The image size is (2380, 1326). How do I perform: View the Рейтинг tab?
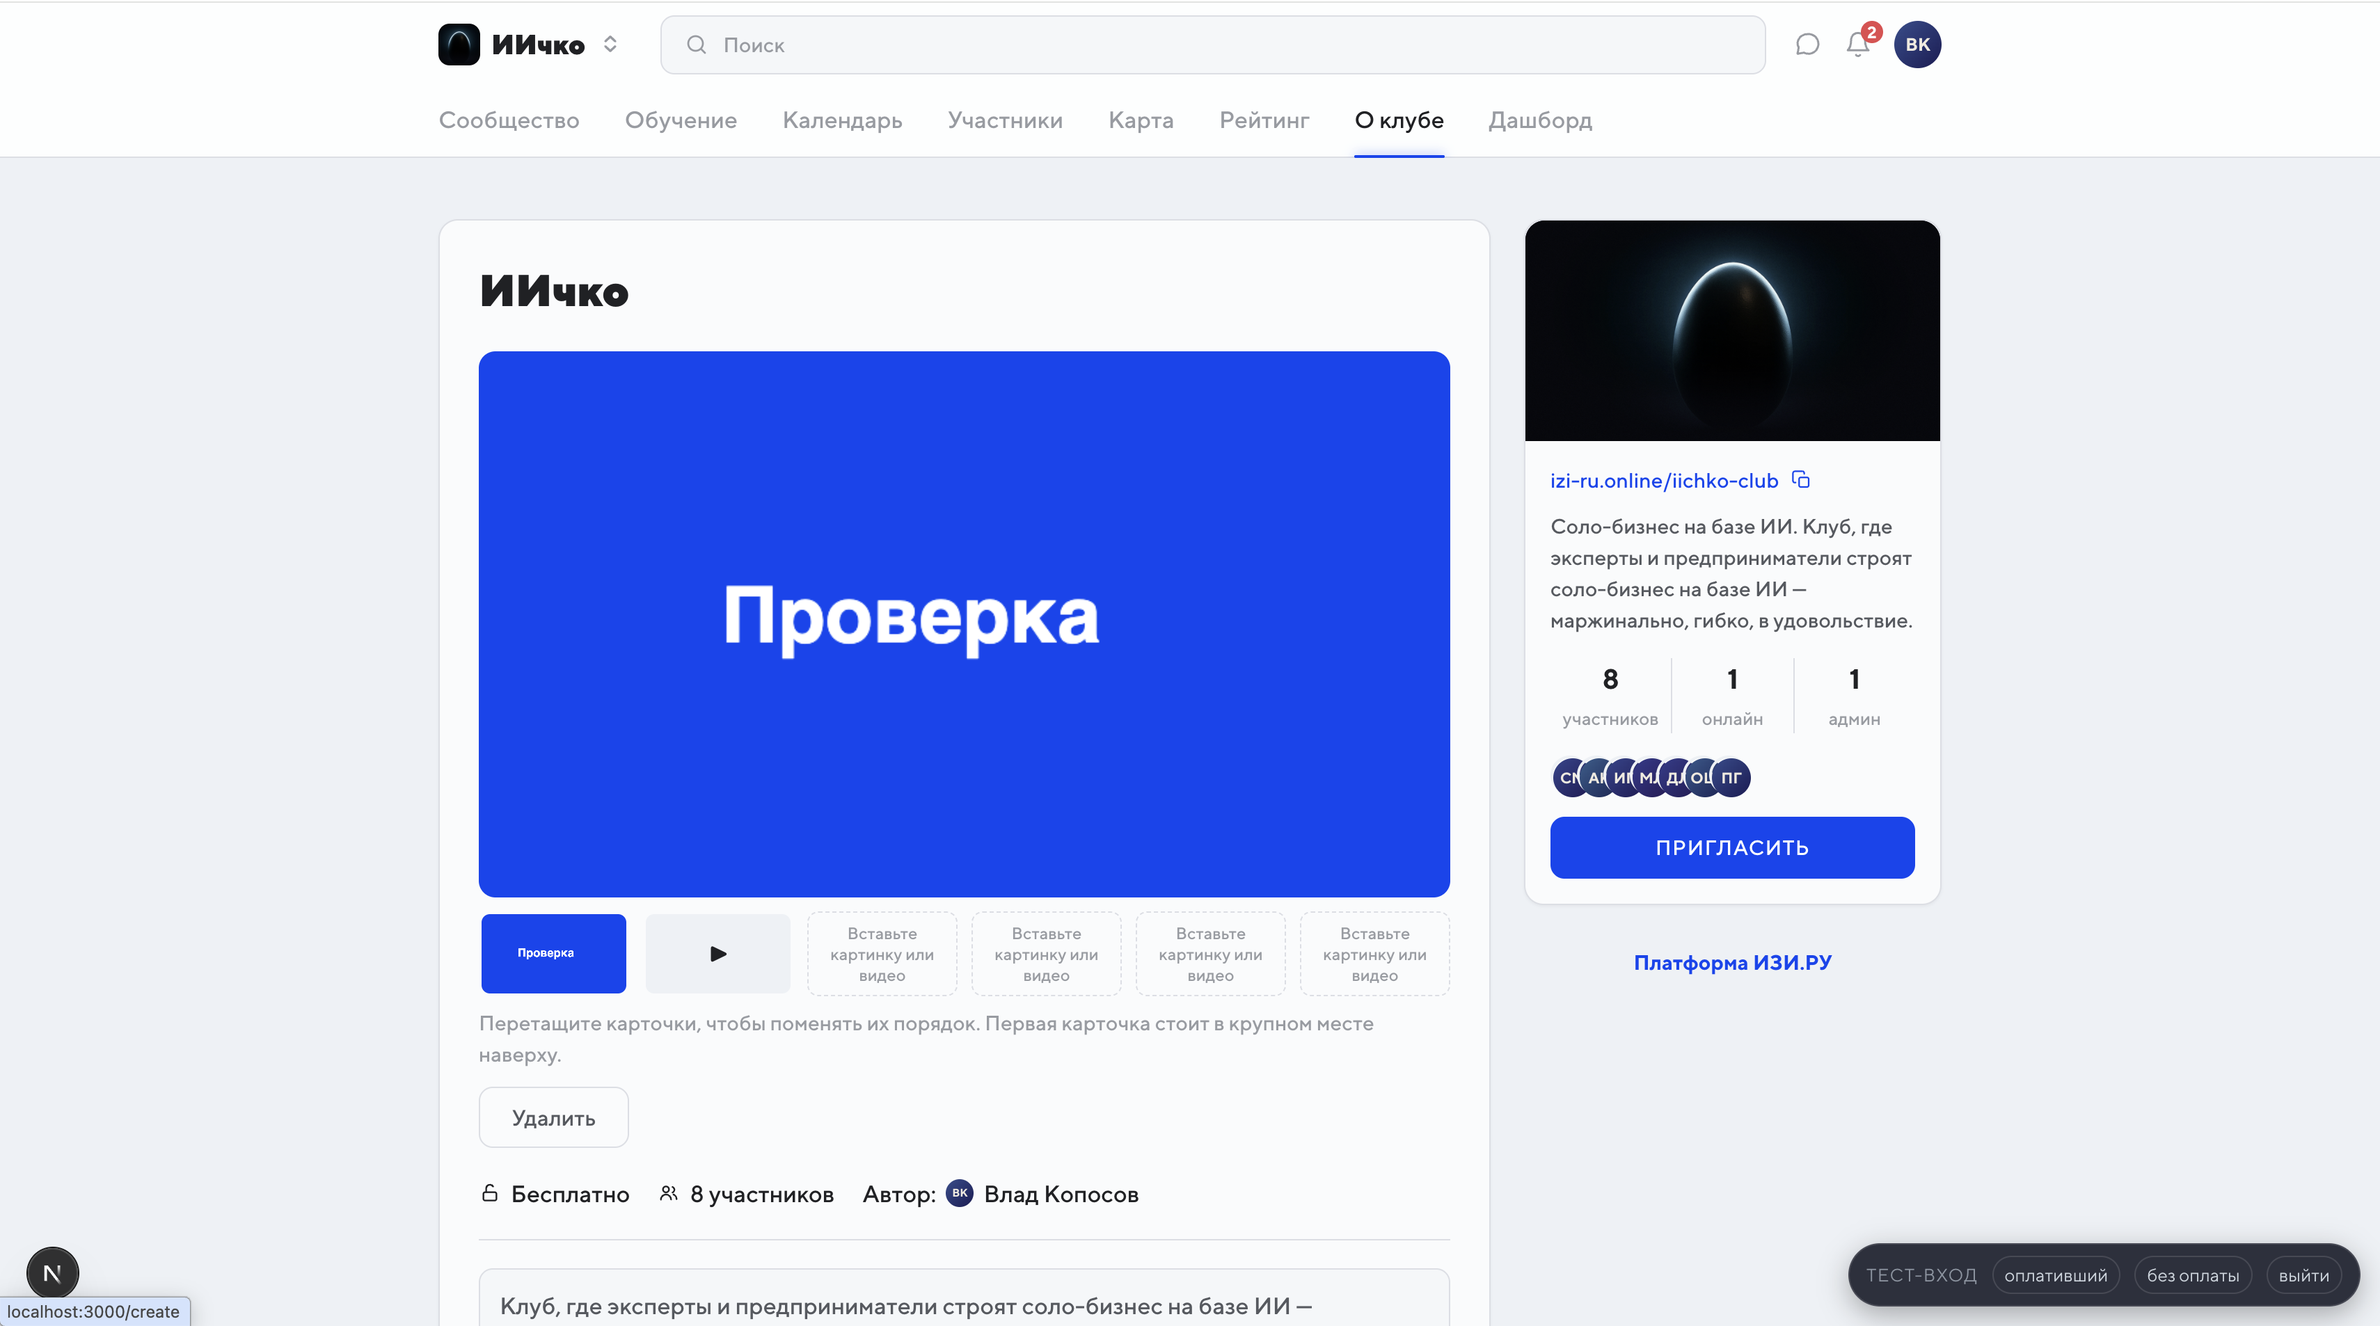tap(1264, 120)
